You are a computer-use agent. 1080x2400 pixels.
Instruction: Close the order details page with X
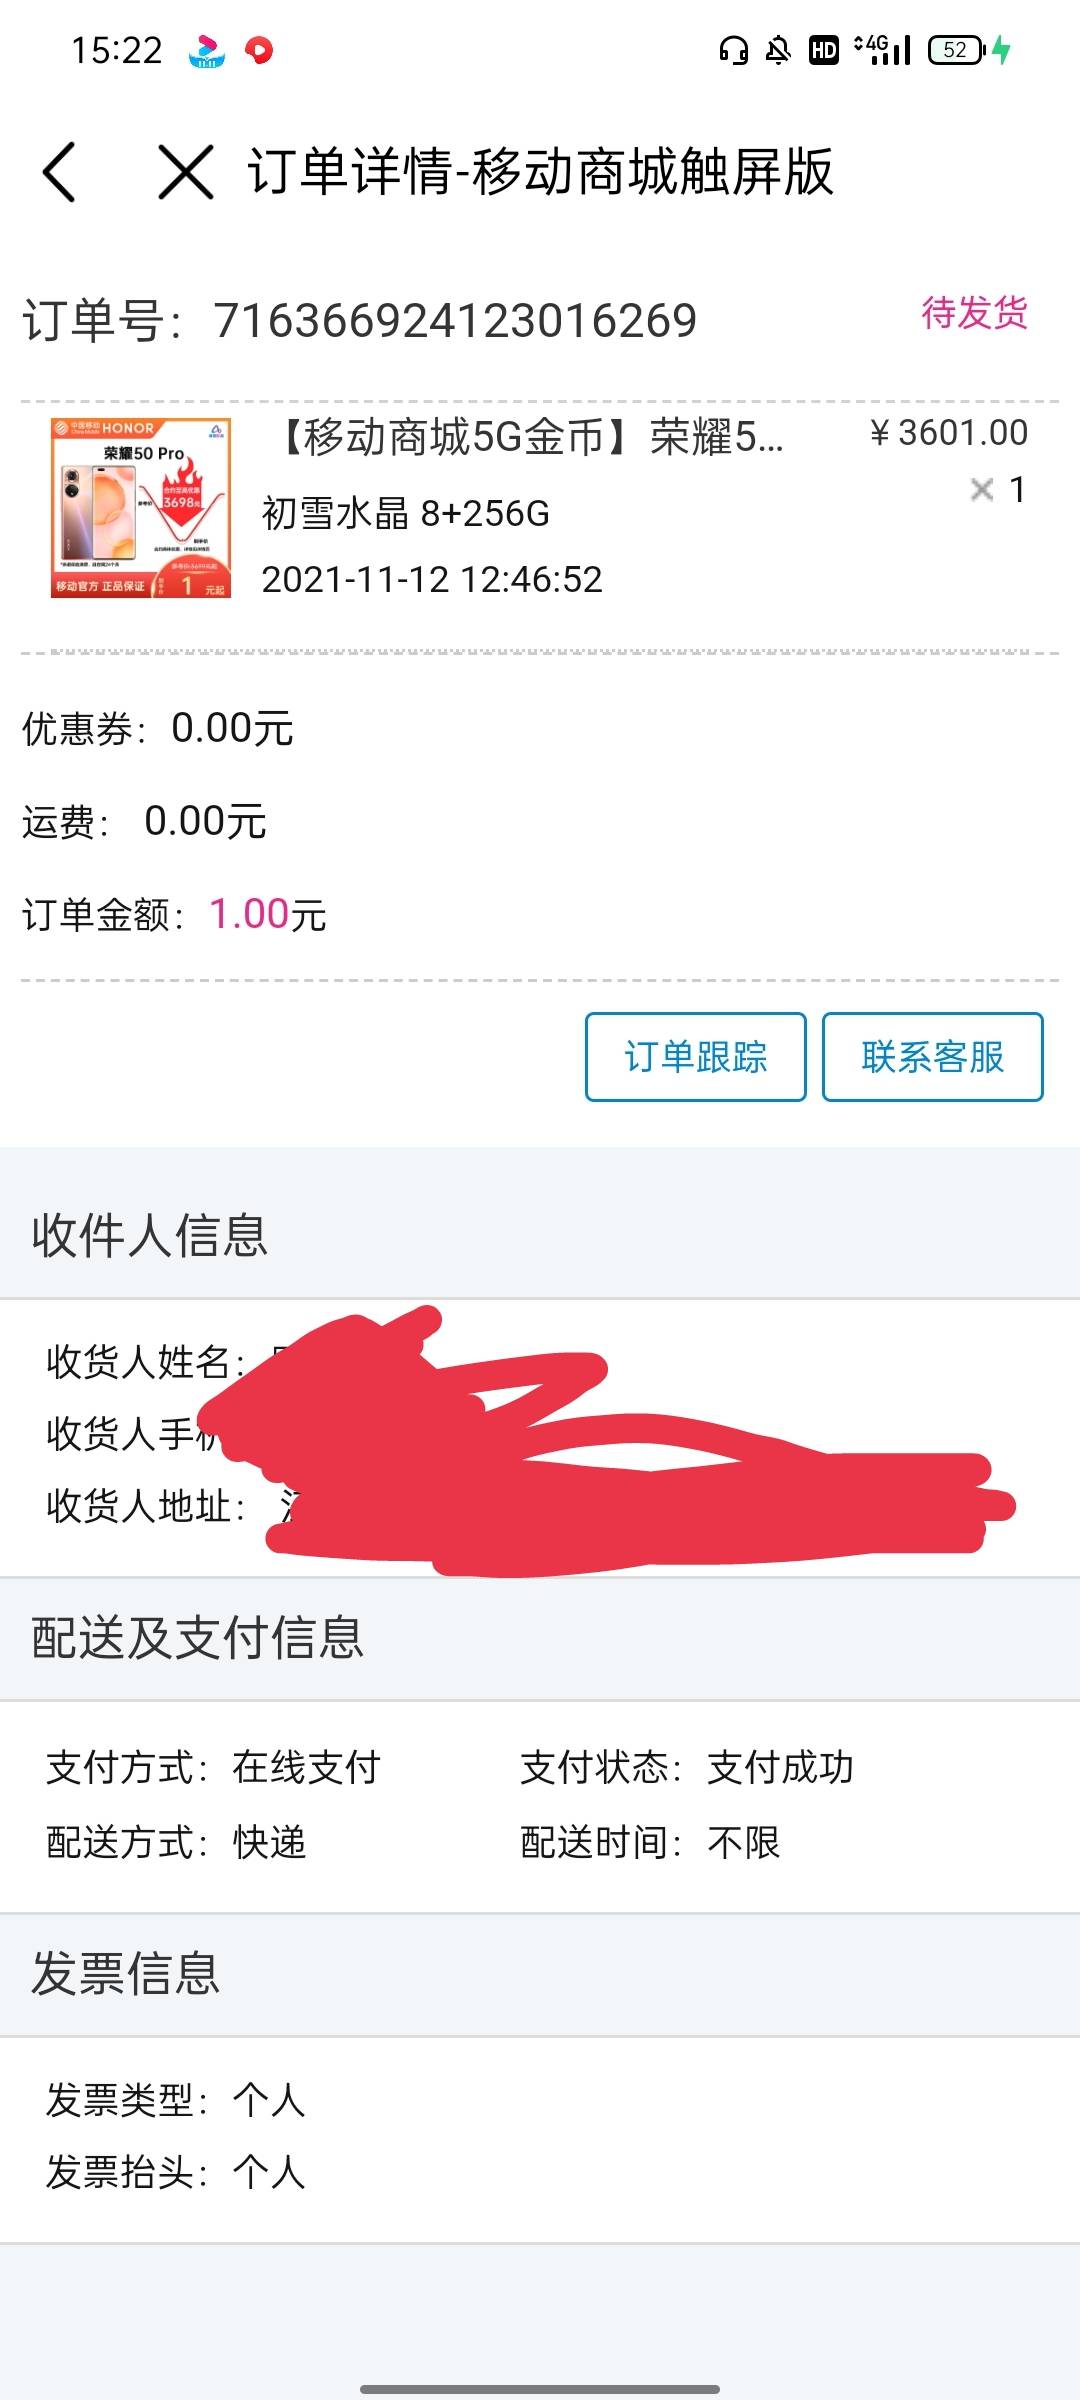click(x=186, y=171)
